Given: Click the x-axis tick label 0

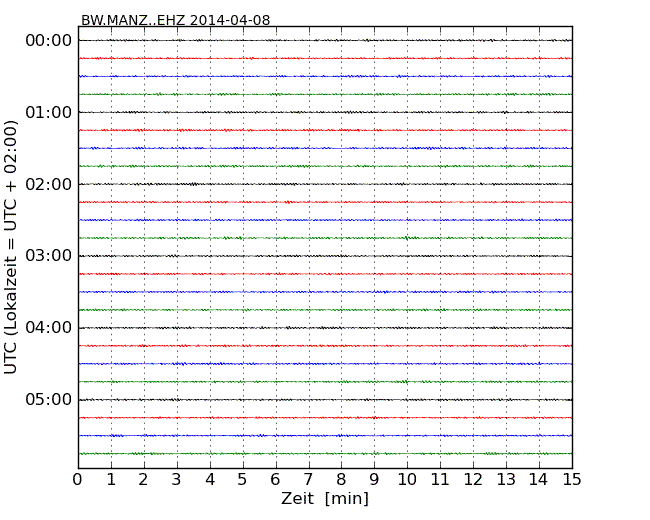Looking at the screenshot, I should [x=78, y=479].
